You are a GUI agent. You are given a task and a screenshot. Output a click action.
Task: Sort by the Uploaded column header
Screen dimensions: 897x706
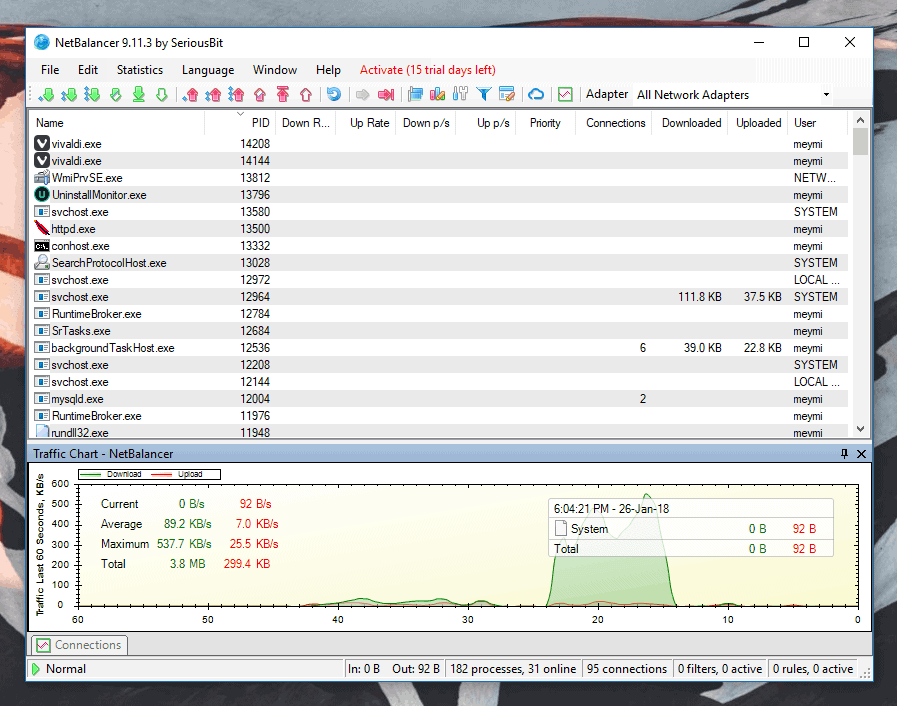click(757, 123)
